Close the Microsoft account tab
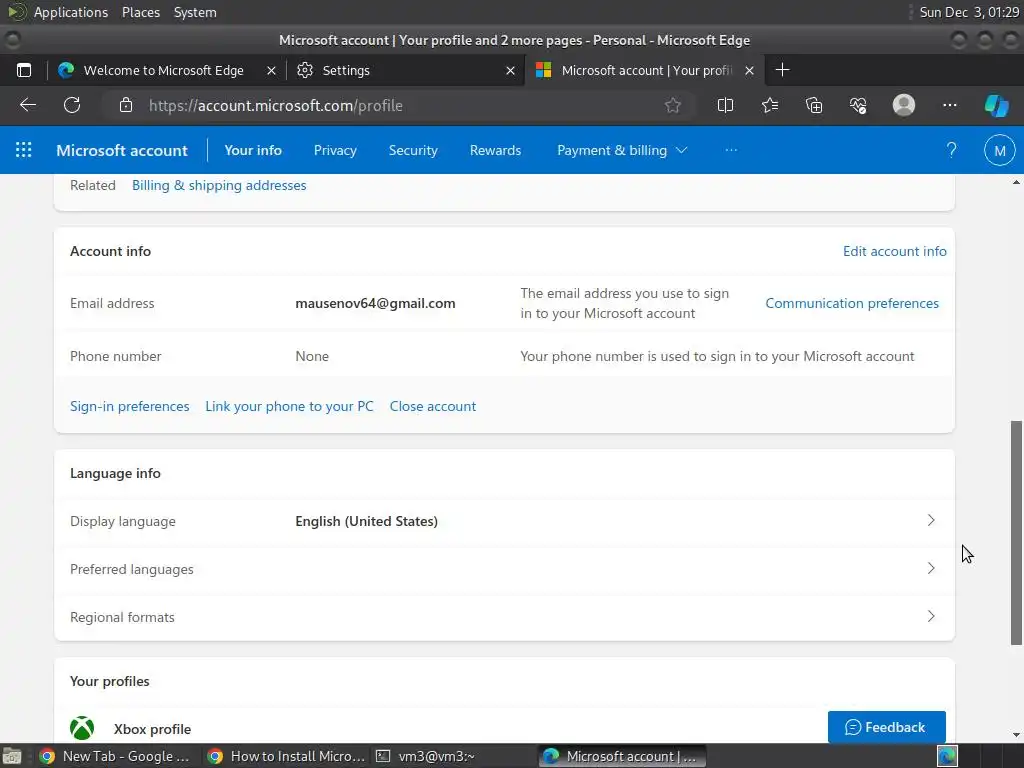Image resolution: width=1024 pixels, height=768 pixels. click(x=750, y=71)
